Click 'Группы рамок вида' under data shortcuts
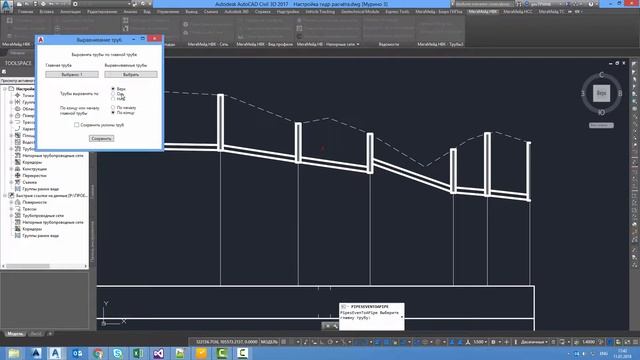Screen dimensions: 640x360 pyautogui.click(x=40, y=236)
